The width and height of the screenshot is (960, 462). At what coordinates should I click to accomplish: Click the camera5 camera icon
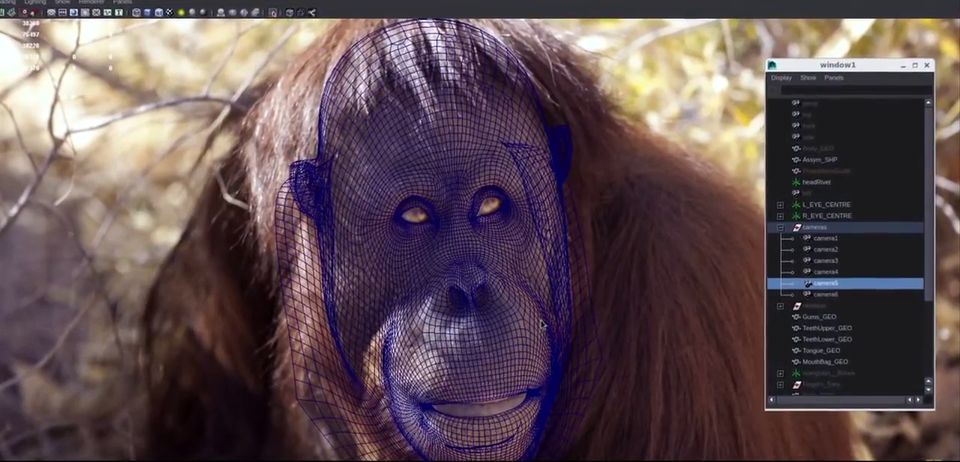point(807,284)
